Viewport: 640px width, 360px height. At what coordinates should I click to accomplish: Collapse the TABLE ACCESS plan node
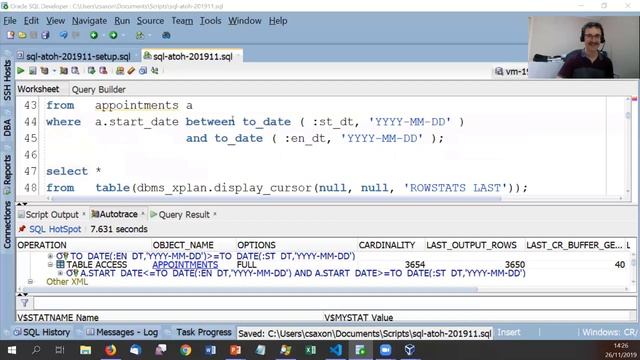50,264
